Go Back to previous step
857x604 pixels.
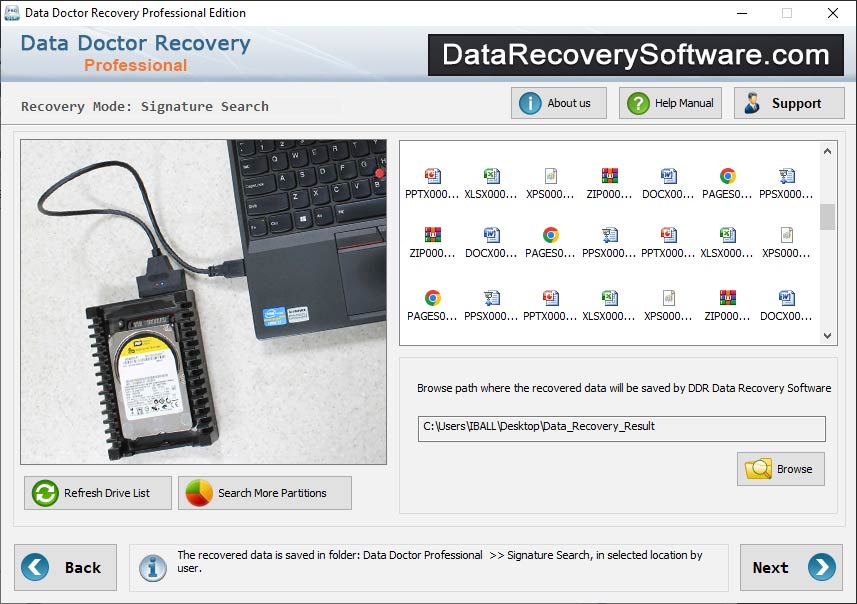(x=66, y=567)
